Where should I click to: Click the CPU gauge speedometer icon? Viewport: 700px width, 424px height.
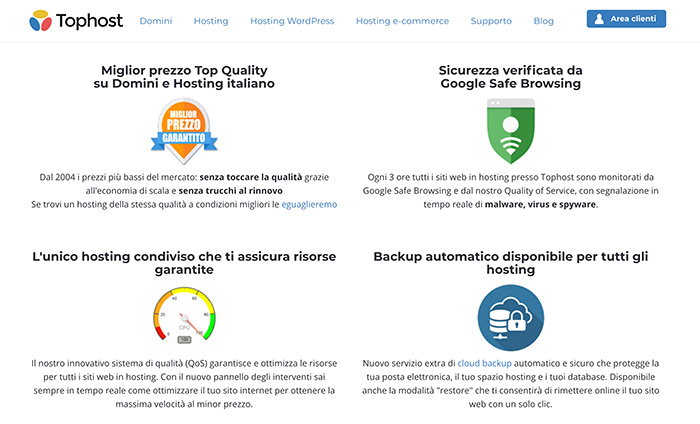(184, 316)
